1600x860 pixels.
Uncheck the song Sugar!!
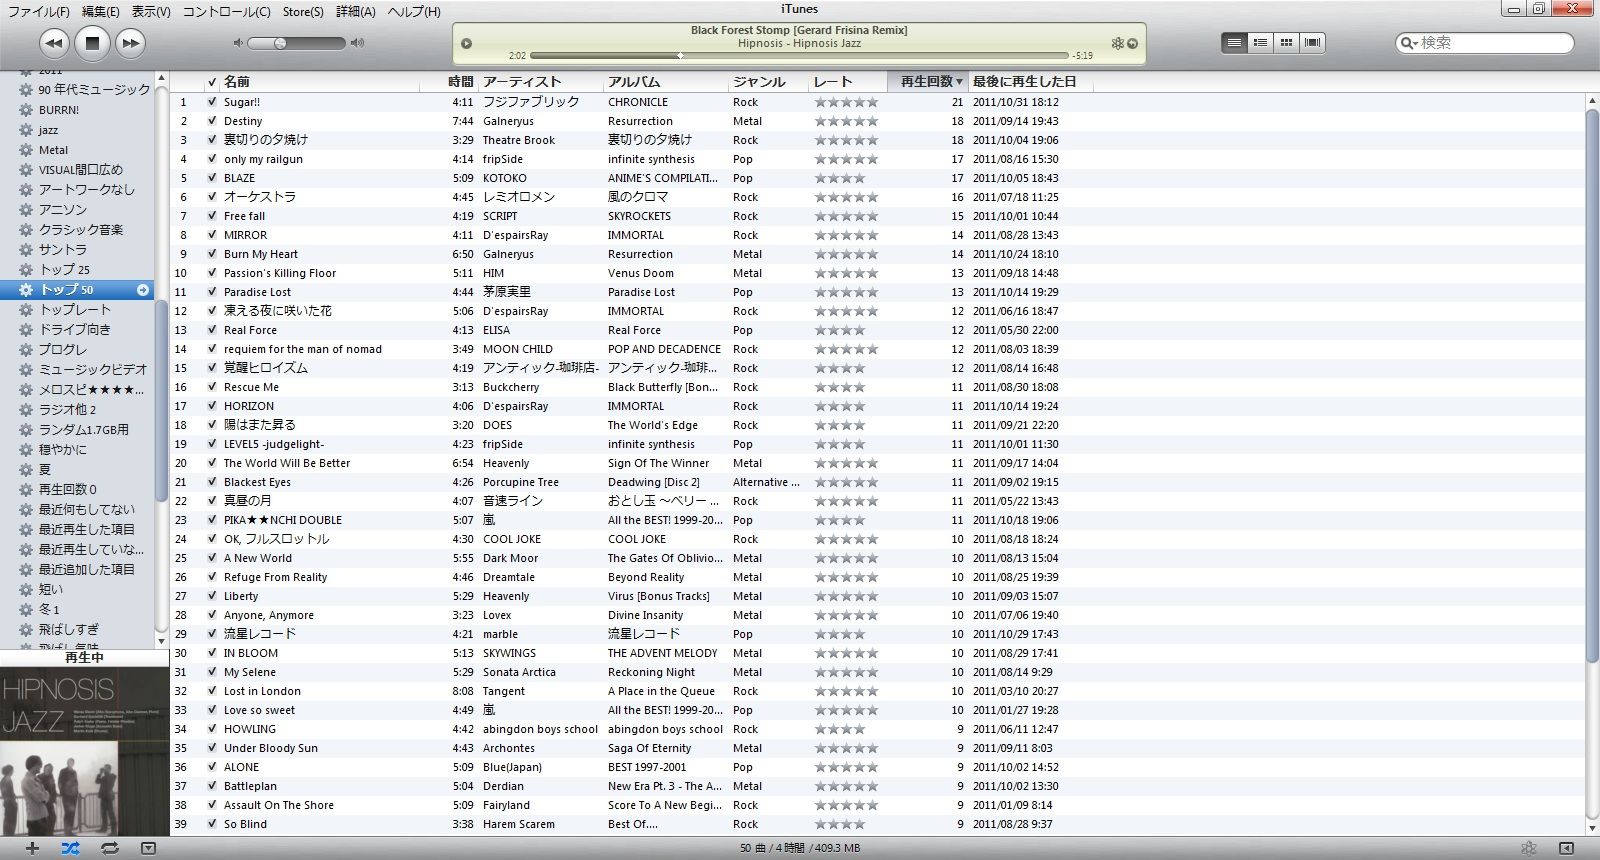(x=212, y=102)
